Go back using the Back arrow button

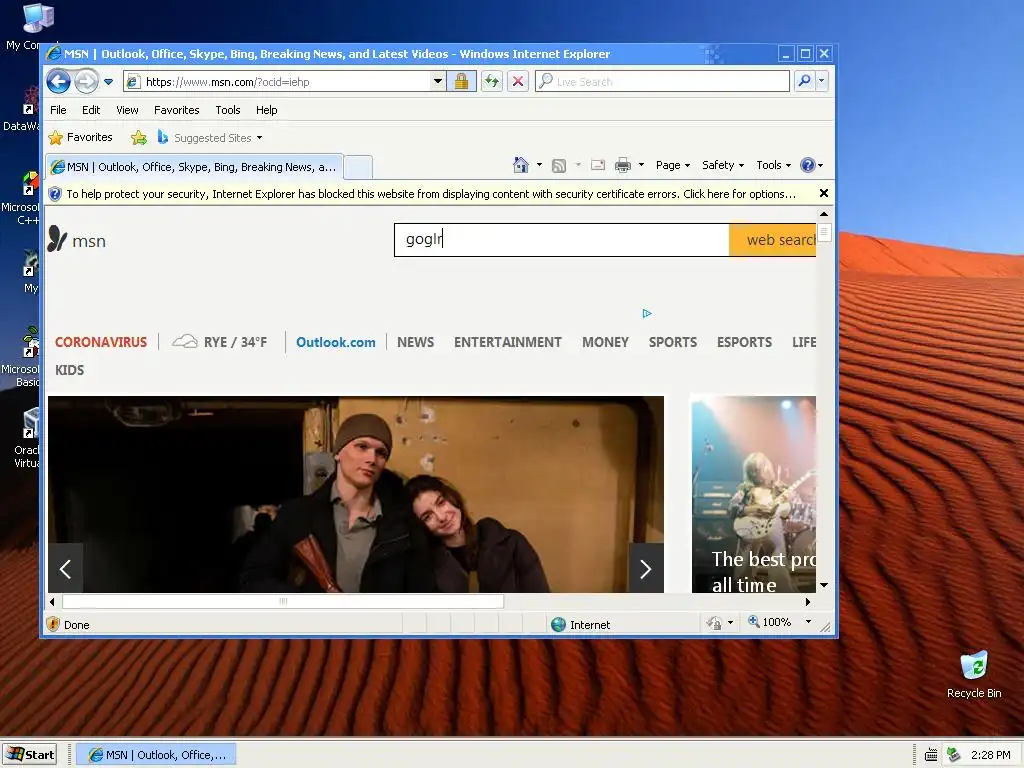click(x=58, y=82)
